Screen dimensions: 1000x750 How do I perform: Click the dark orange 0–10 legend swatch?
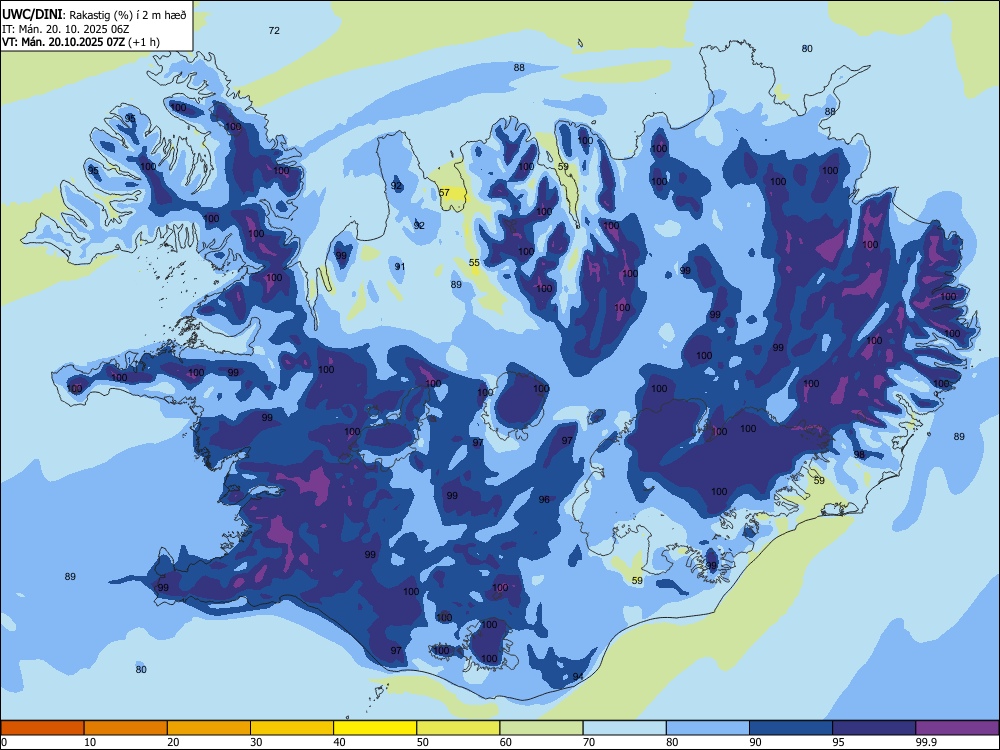click(x=42, y=728)
